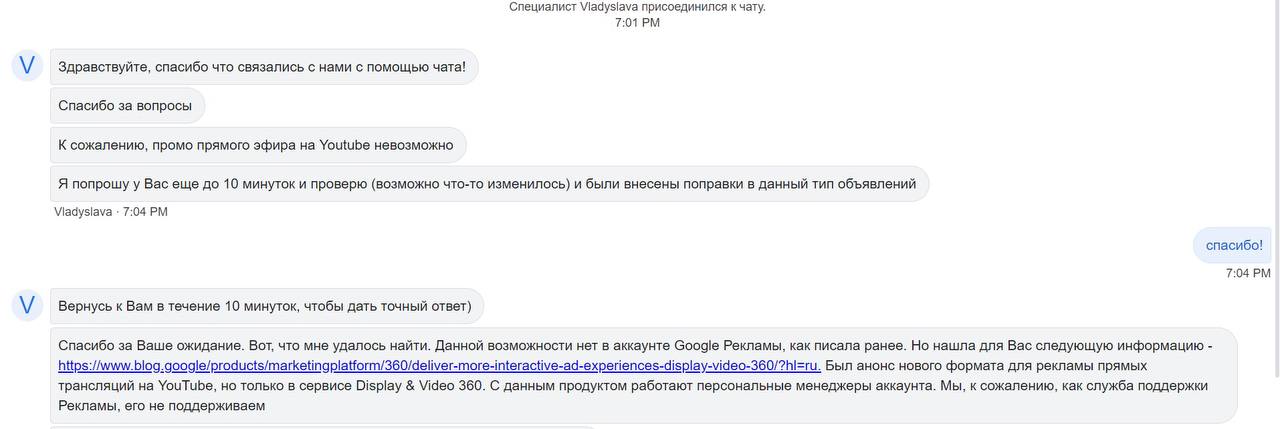Viewport: 1280px width, 429px height.
Task: Click the 7:01 PM chat join timestamp
Action: coord(637,22)
